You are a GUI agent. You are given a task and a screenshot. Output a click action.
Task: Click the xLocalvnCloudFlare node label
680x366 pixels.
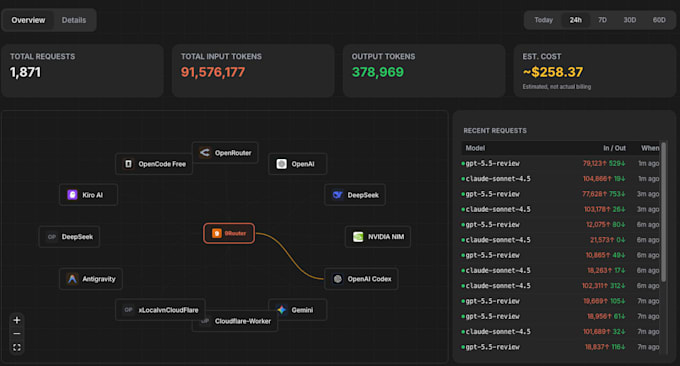click(168, 310)
